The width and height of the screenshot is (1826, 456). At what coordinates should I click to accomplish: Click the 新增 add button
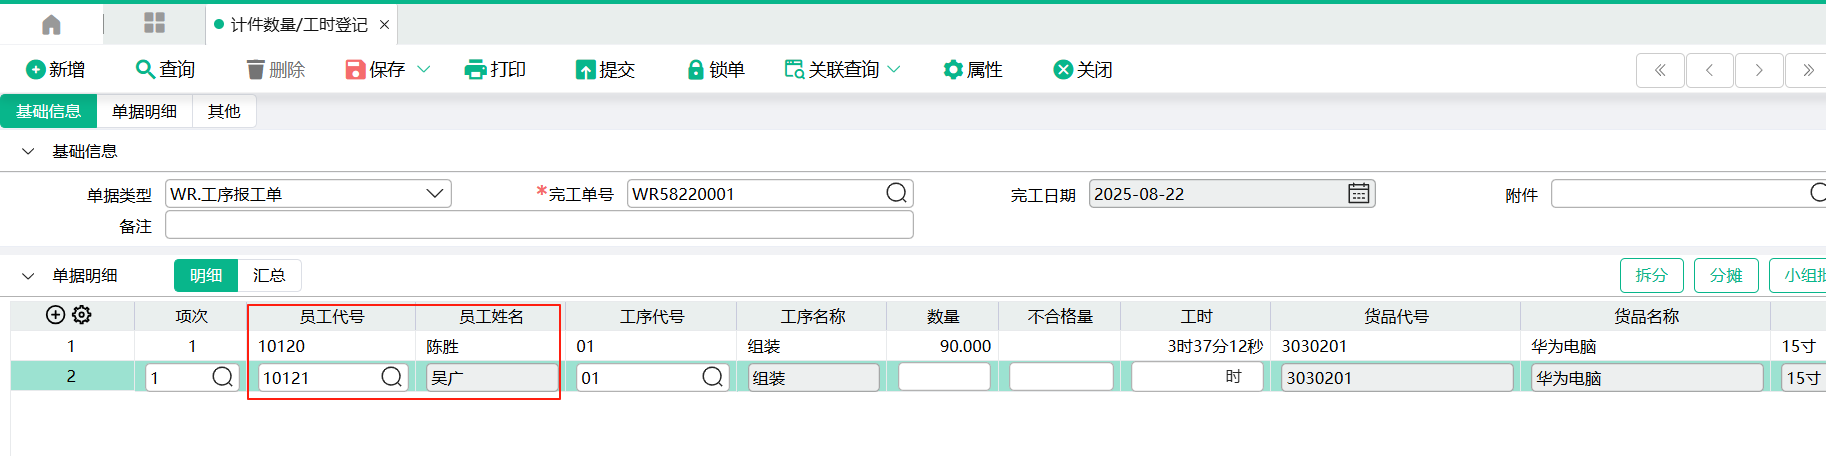(x=56, y=69)
